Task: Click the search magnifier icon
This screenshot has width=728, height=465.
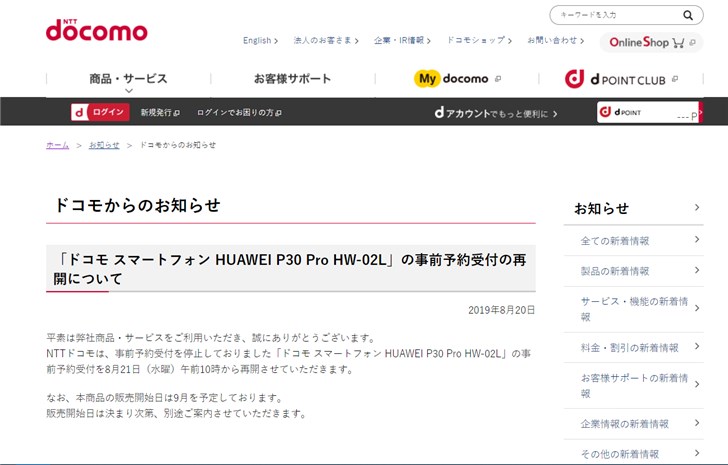Action: click(x=688, y=15)
